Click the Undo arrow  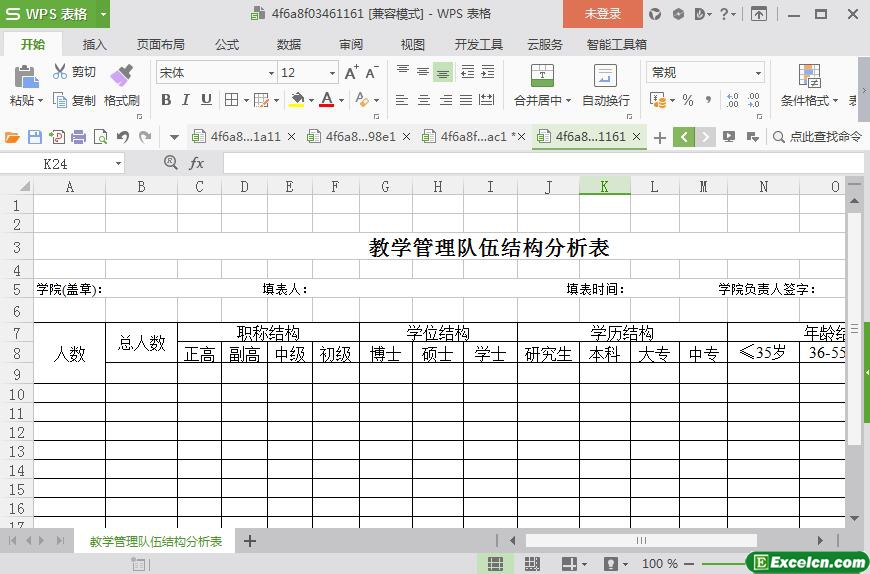pos(123,137)
